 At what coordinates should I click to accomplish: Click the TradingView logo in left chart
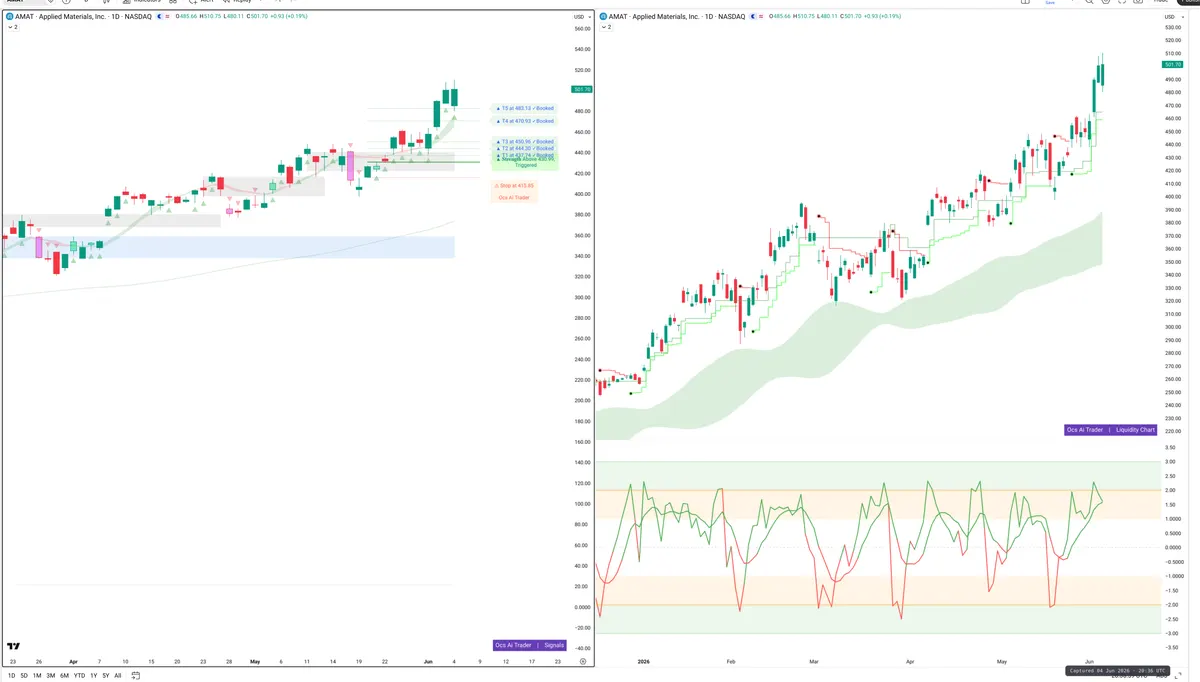pyautogui.click(x=12, y=646)
